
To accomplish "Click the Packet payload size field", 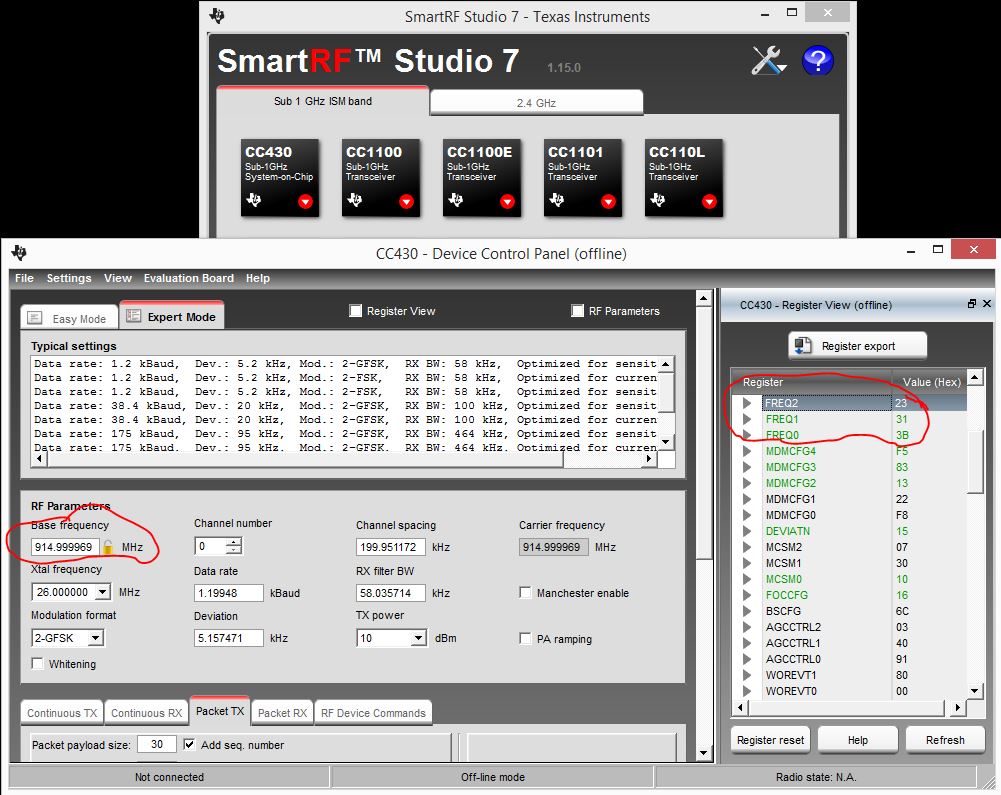I will coord(157,744).
